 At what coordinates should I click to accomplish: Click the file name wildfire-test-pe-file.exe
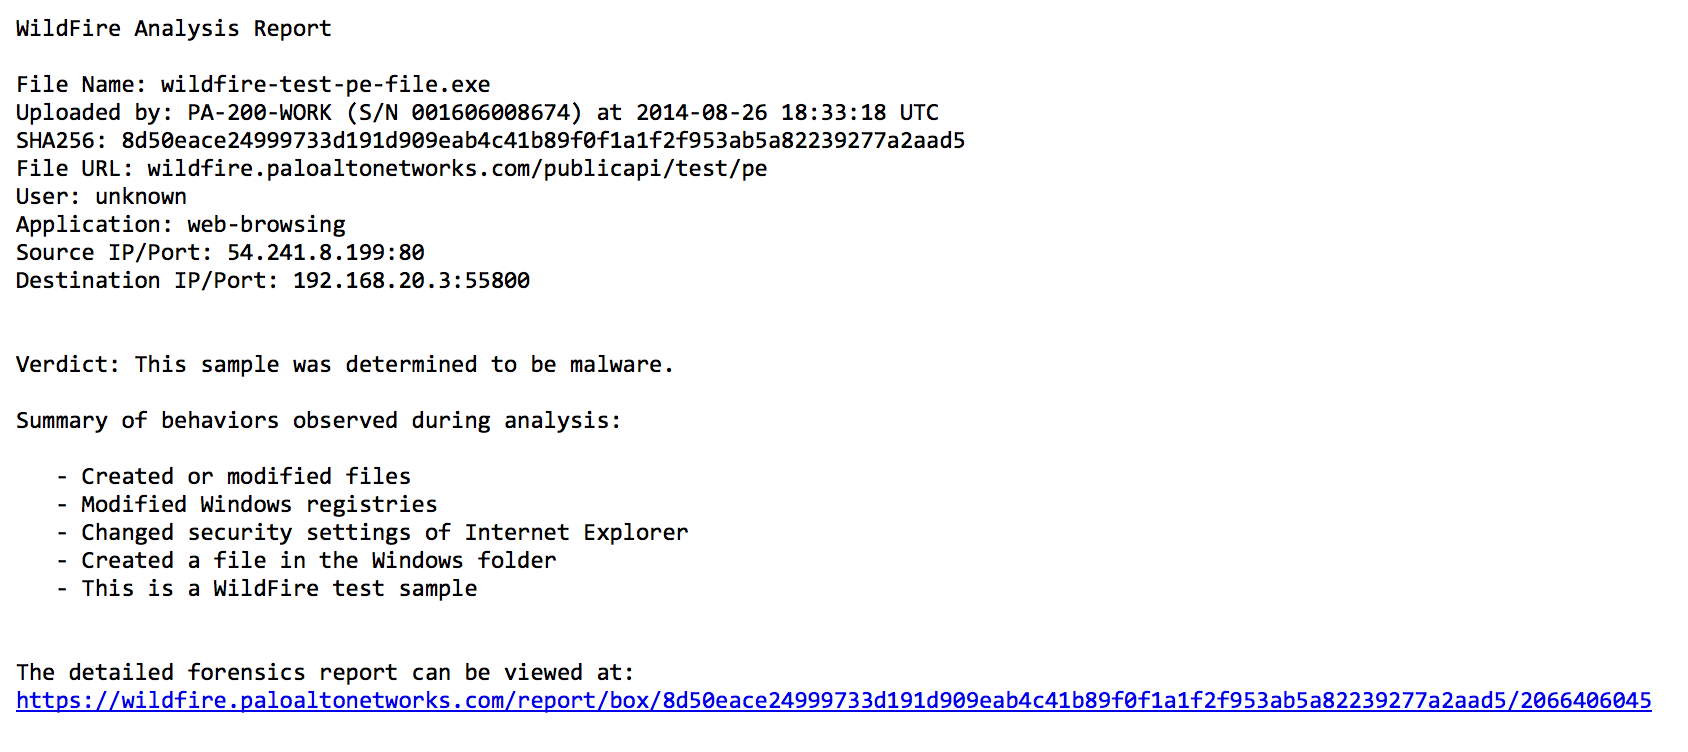click(325, 85)
